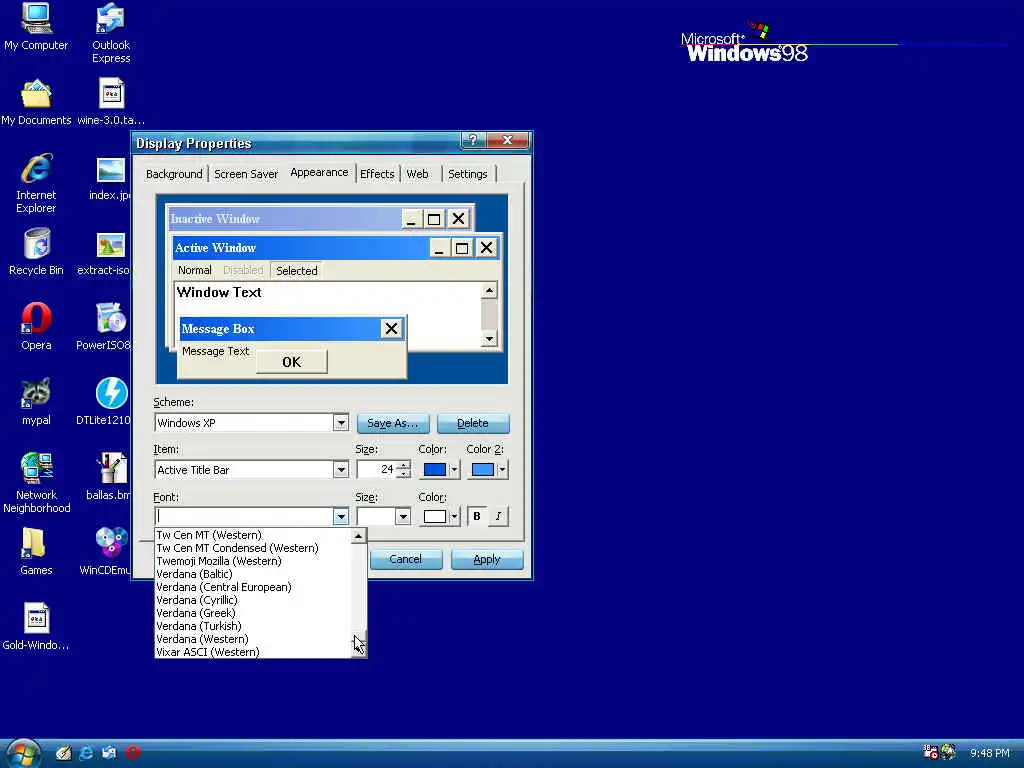1024x768 pixels.
Task: Click the Opera quick launch icon
Action: [133, 753]
